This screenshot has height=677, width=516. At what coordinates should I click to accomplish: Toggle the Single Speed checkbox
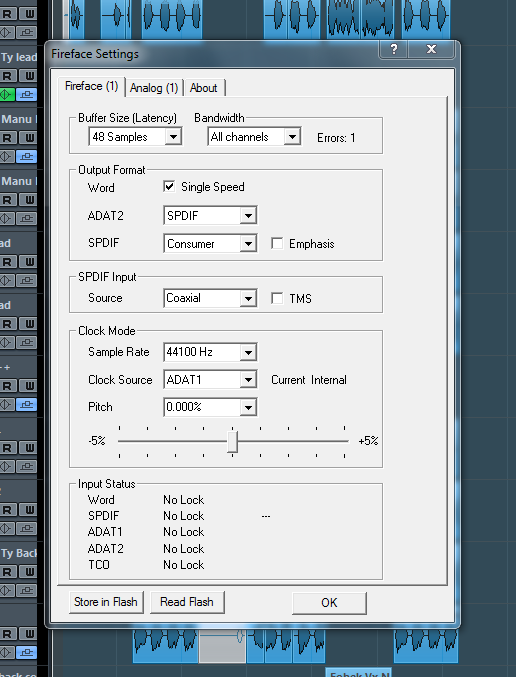point(169,187)
